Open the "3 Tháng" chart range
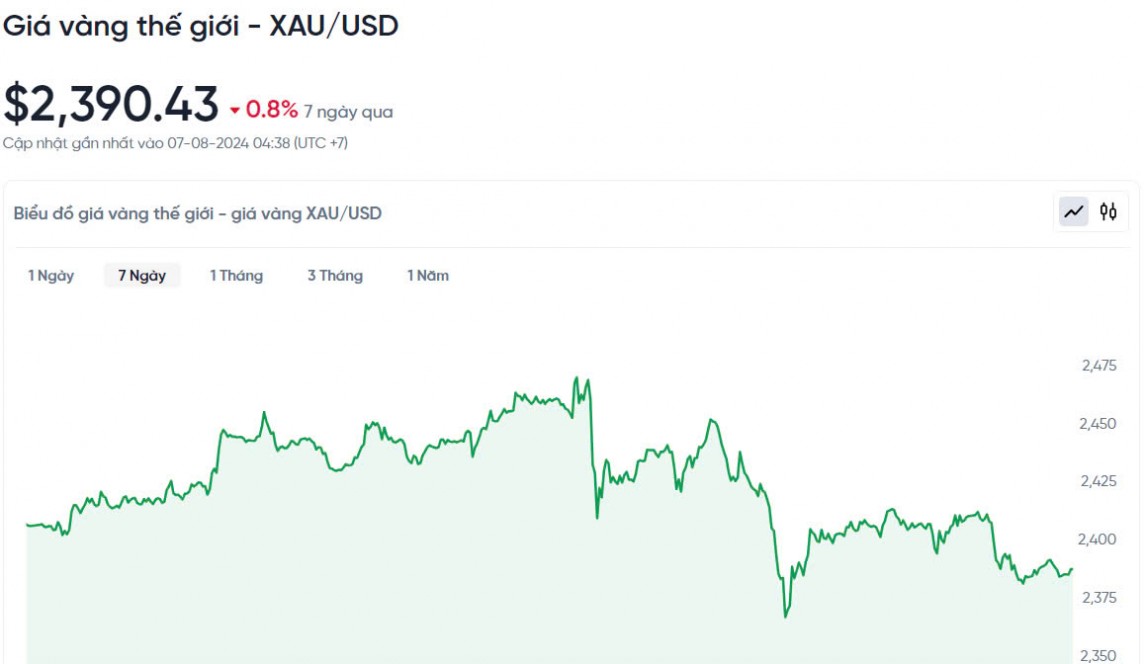1144x664 pixels. (x=335, y=276)
